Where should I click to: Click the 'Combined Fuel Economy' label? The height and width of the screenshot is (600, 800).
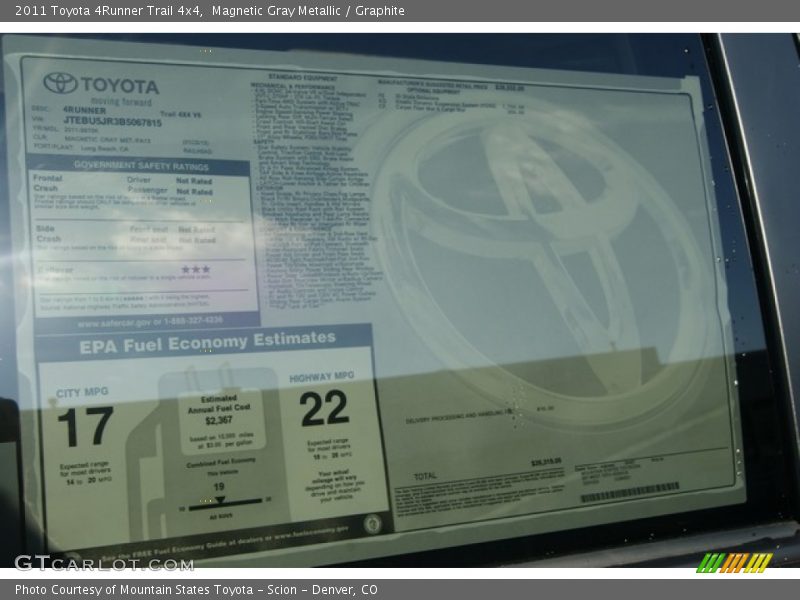221,462
